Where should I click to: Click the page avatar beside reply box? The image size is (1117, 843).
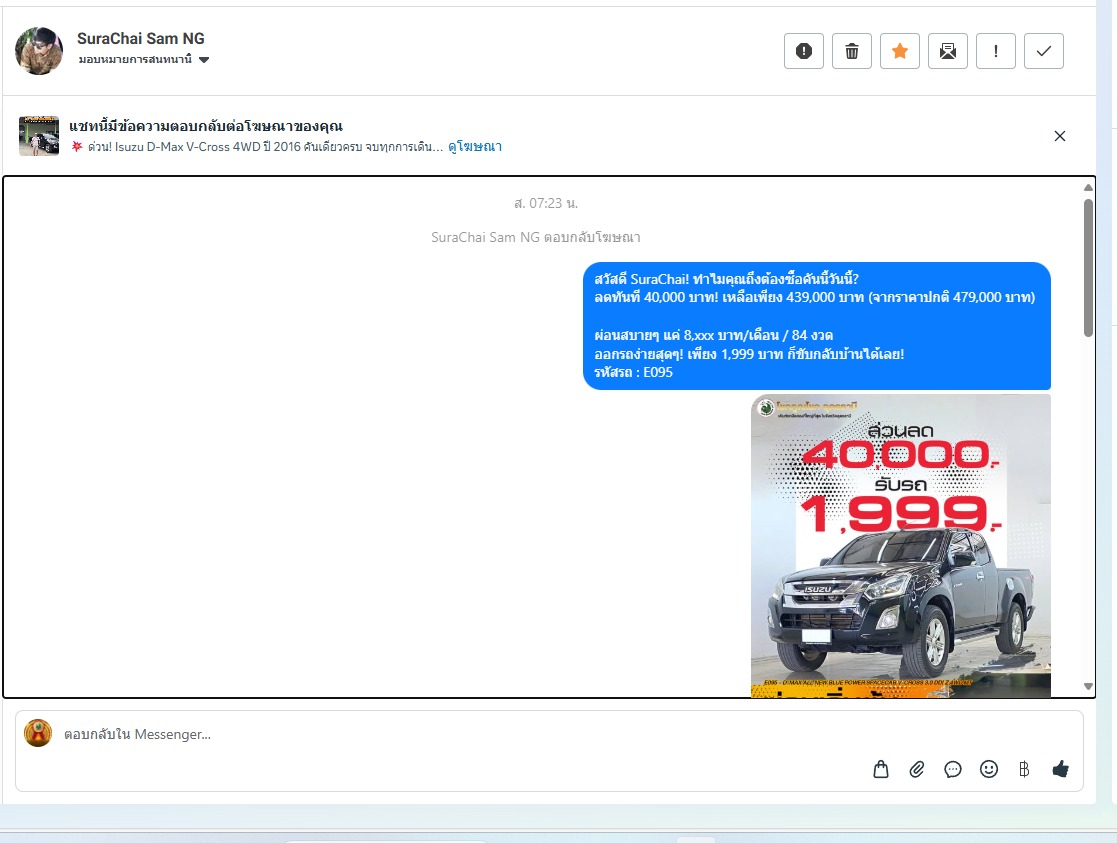[38, 733]
